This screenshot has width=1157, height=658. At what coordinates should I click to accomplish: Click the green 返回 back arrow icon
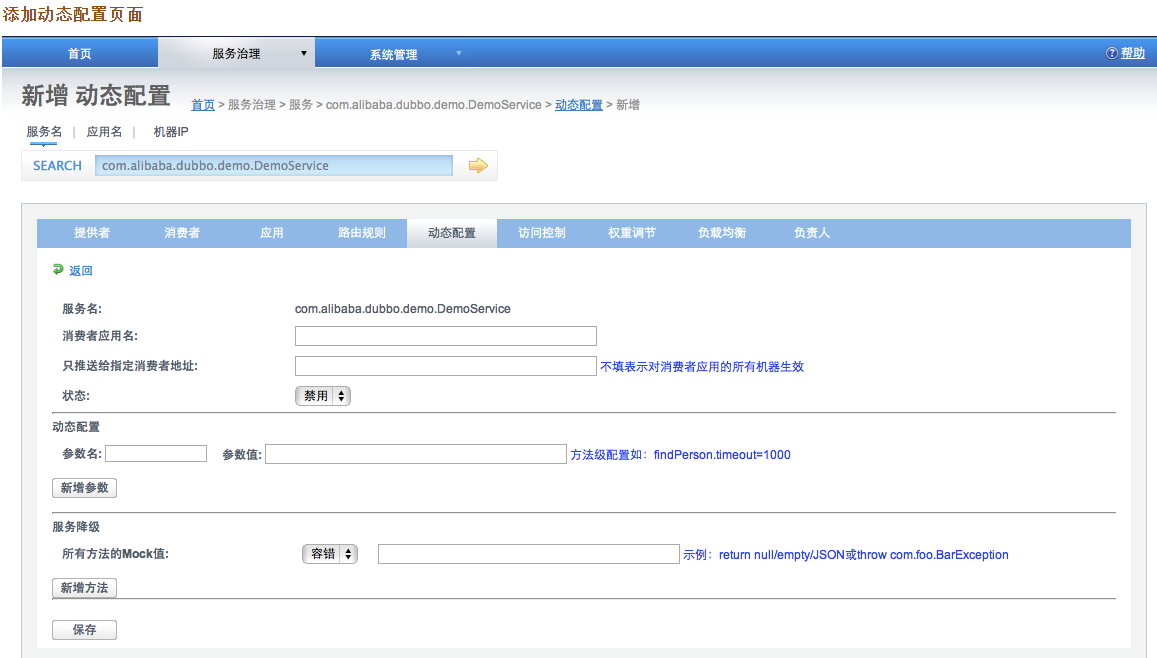(x=58, y=270)
